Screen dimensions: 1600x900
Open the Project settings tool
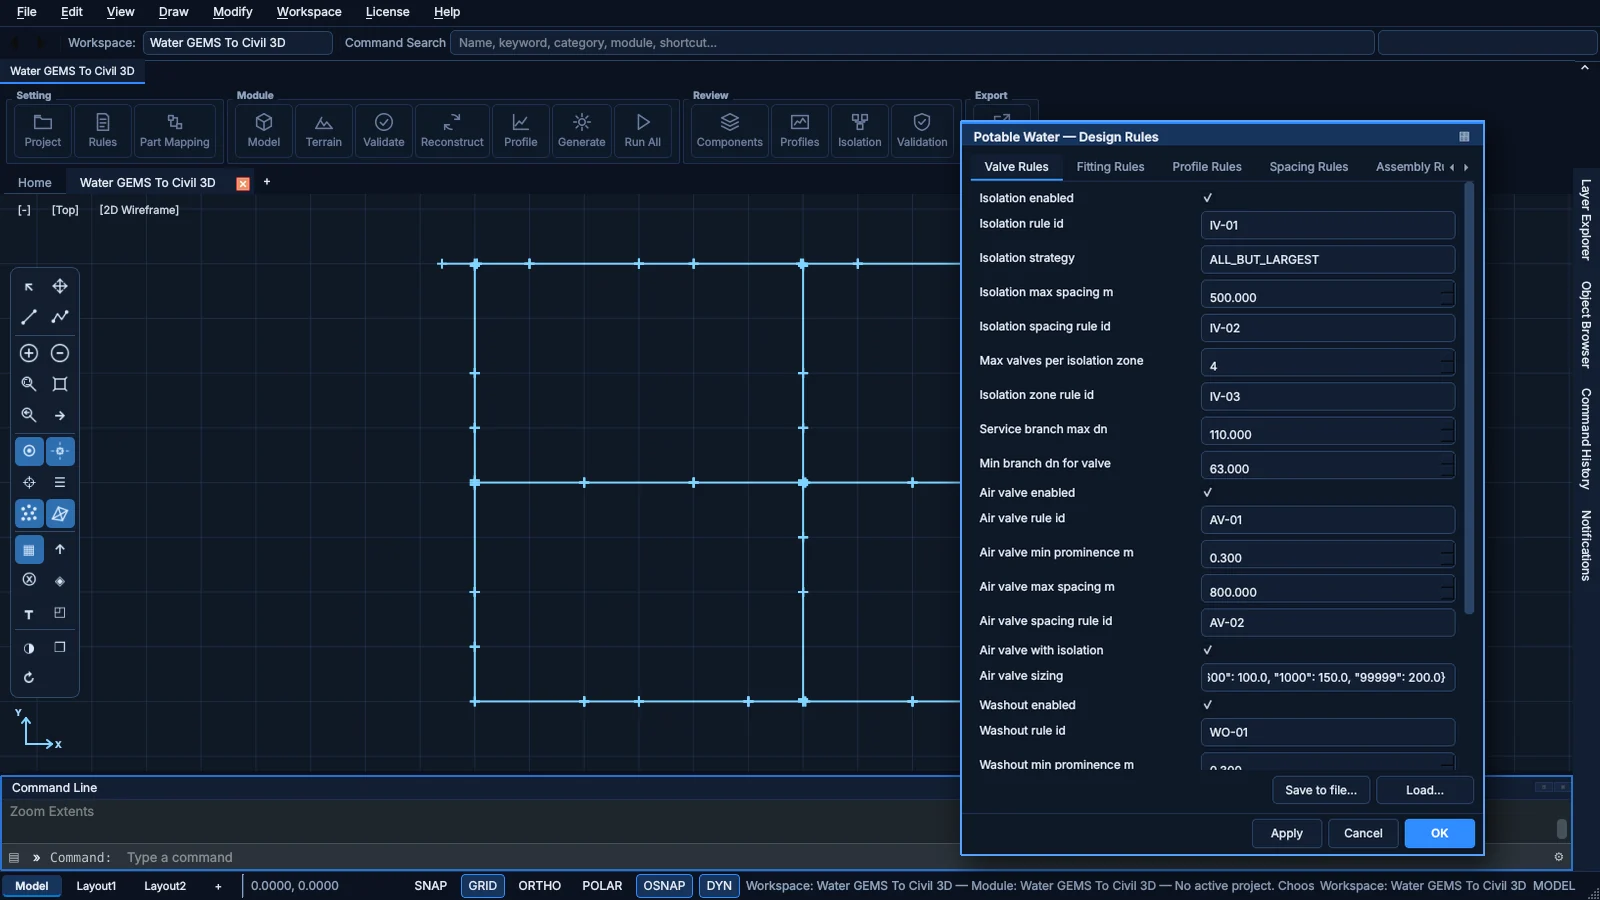click(x=42, y=131)
